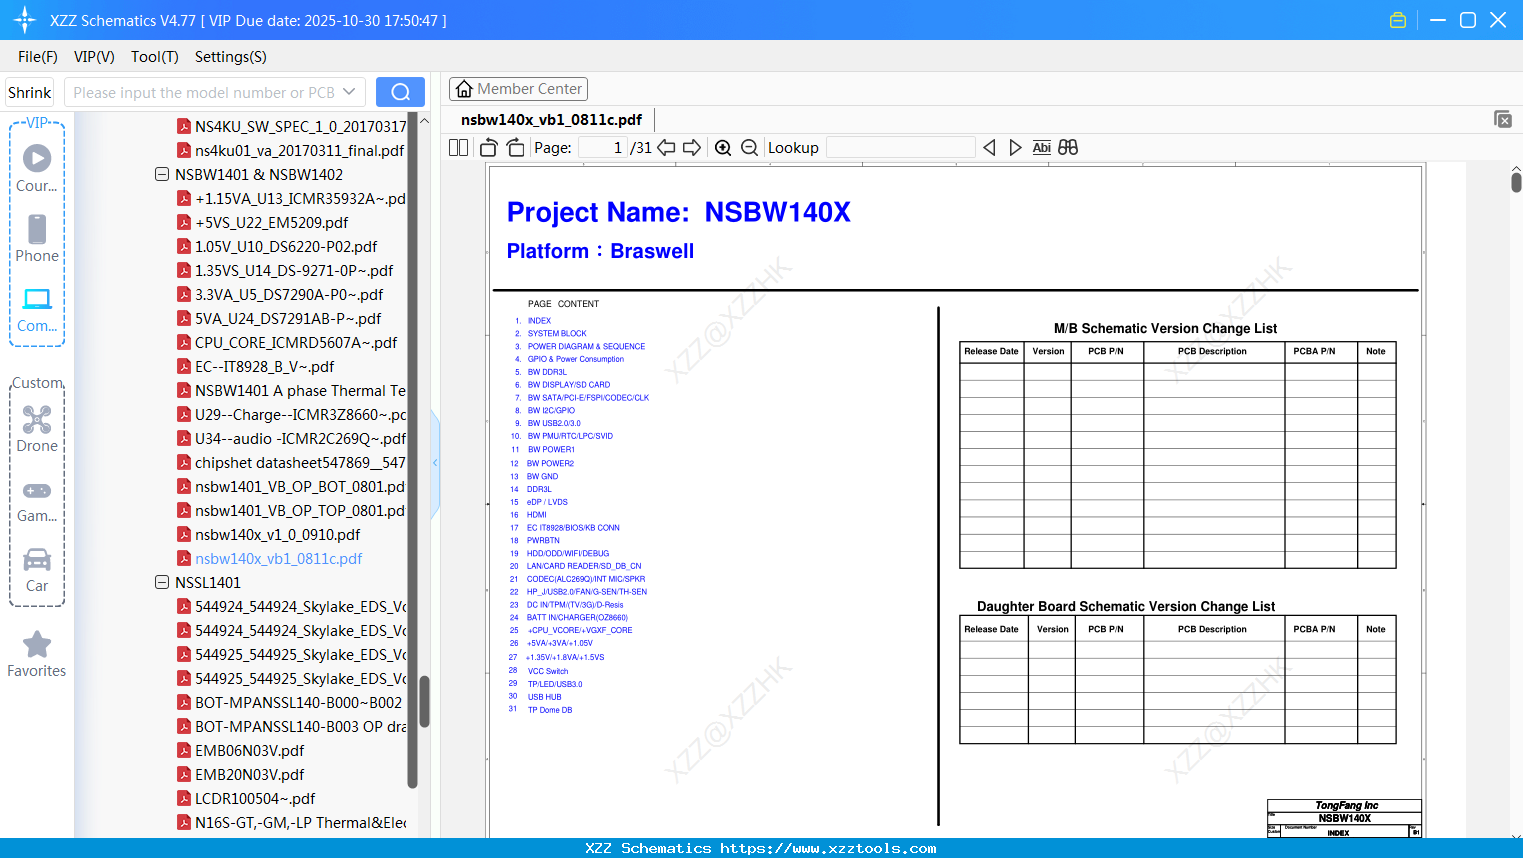Screen dimensions: 1523x858
Task: Click PDF icon beside EMB06N03V.pdf
Action: 184,750
